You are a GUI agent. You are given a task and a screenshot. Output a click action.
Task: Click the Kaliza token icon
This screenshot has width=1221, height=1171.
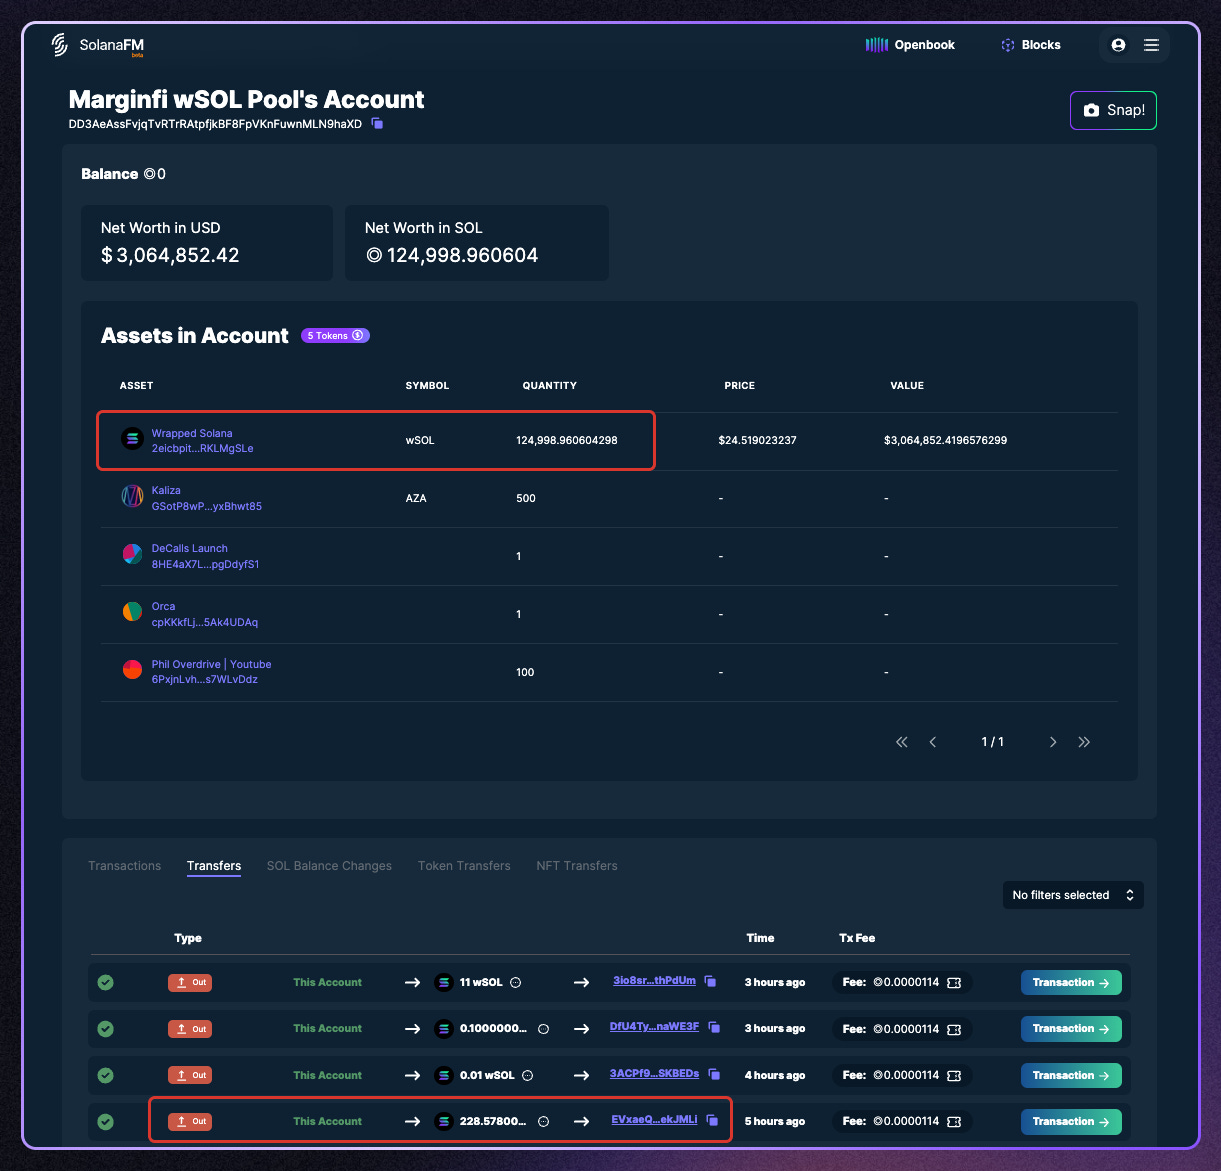[x=132, y=496]
